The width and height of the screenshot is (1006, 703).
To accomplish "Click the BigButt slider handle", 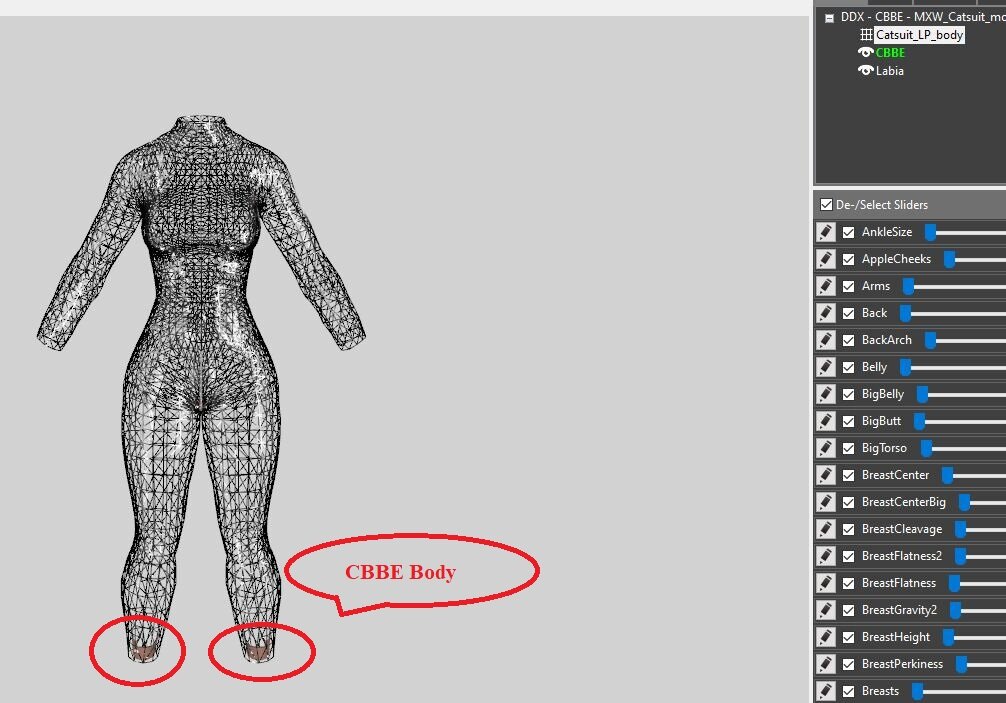I will tap(919, 421).
